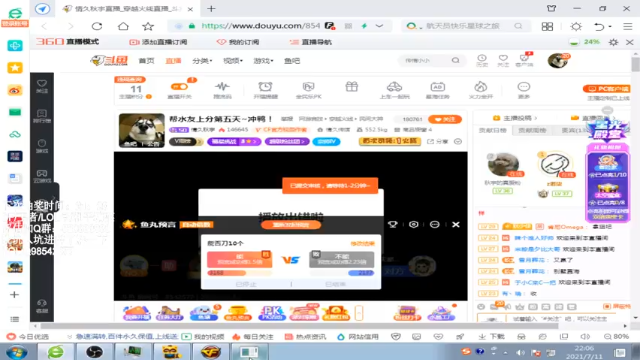Click the red prediction option progress bar
This screenshot has height=360, width=640.
(x=239, y=273)
